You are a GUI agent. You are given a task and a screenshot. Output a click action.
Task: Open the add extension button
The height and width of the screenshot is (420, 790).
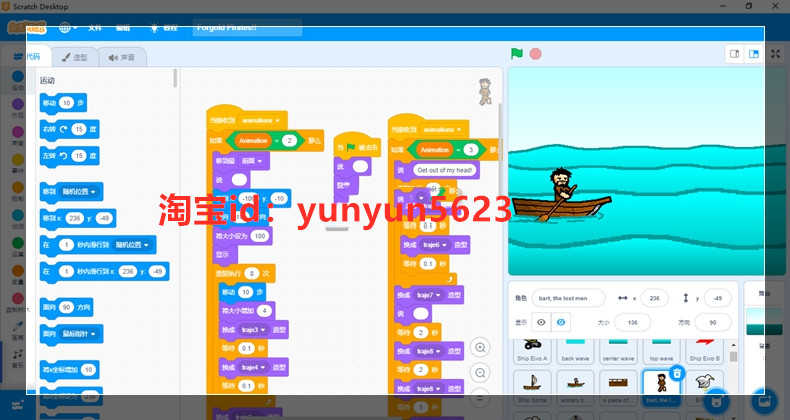coord(17,404)
